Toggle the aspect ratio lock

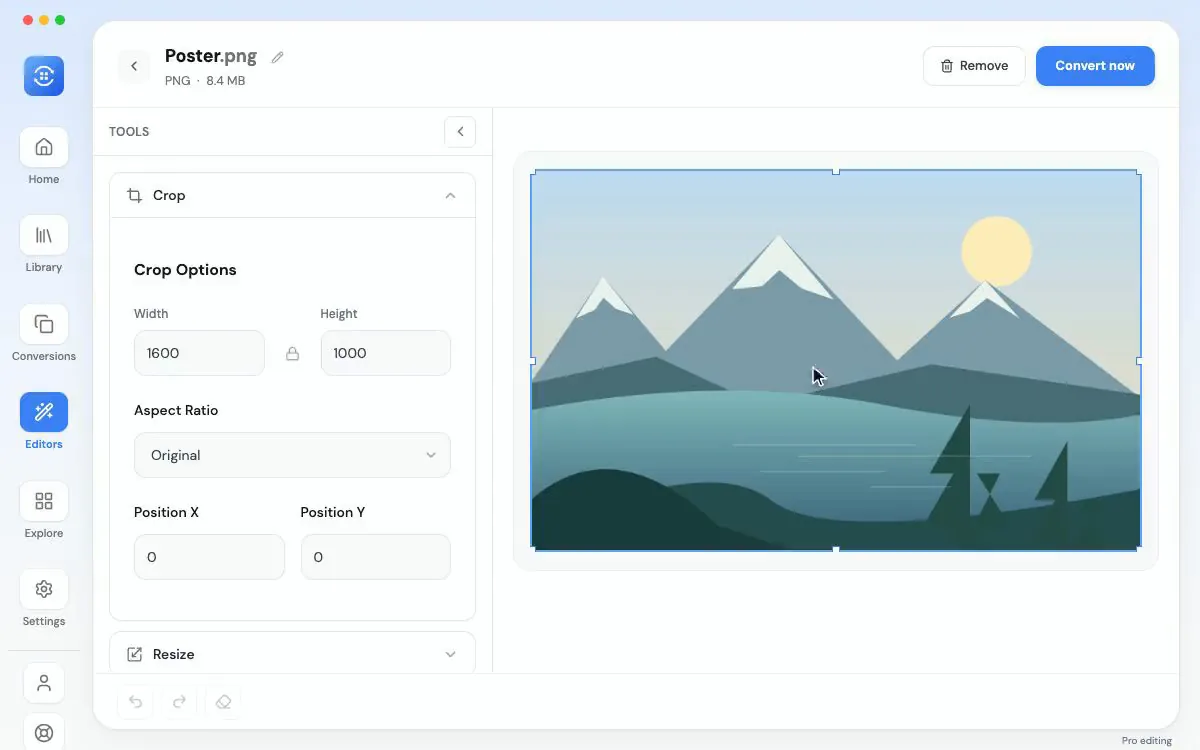click(292, 353)
